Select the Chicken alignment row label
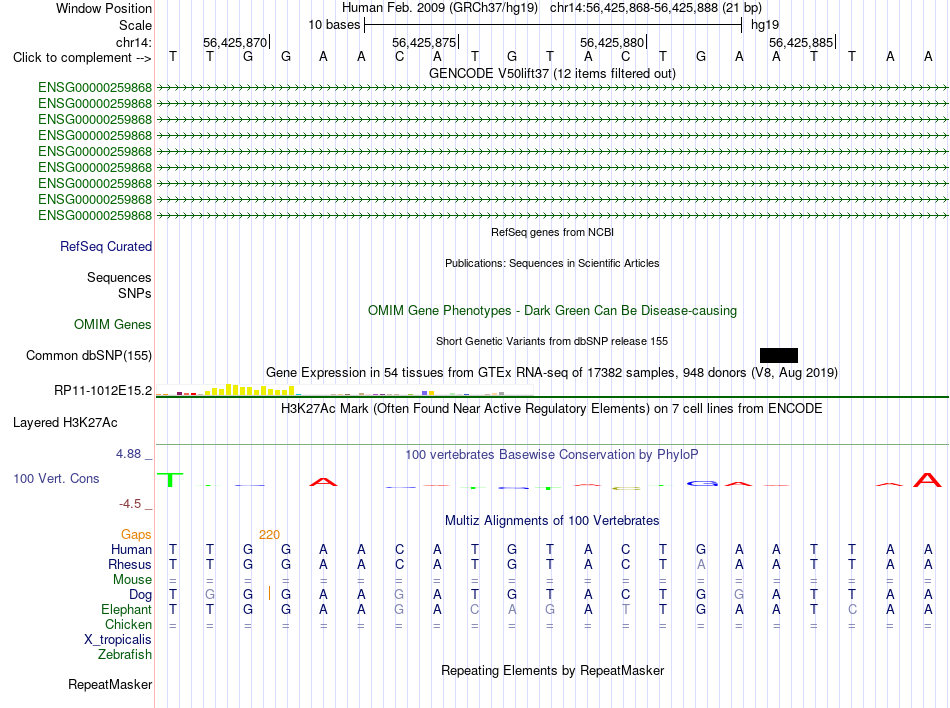The image size is (950, 708). tap(128, 624)
